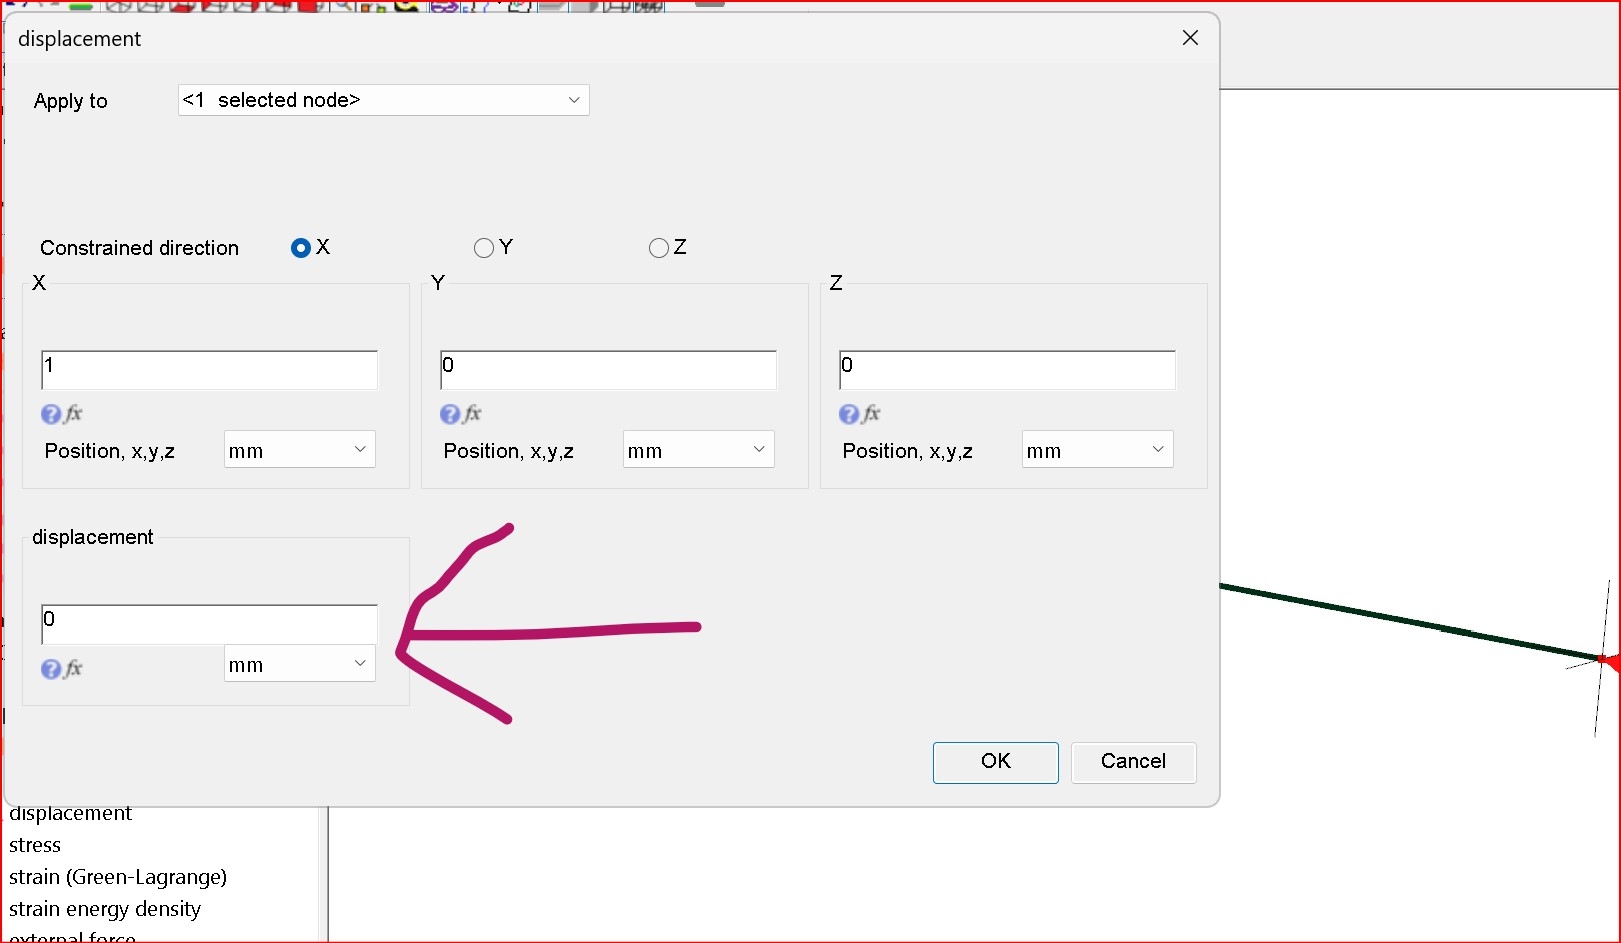The image size is (1621, 943).
Task: Open the fx formula editor for Z
Action: click(872, 414)
